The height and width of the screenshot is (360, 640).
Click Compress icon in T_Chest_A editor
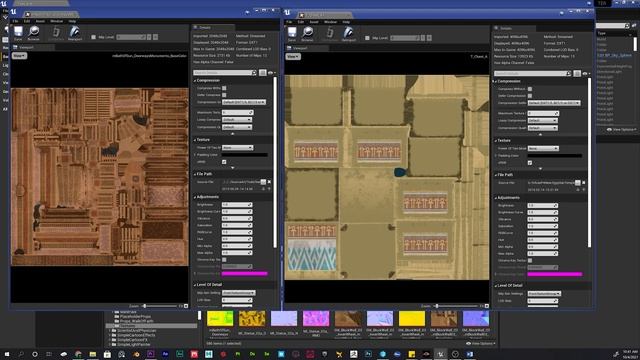(x=330, y=32)
